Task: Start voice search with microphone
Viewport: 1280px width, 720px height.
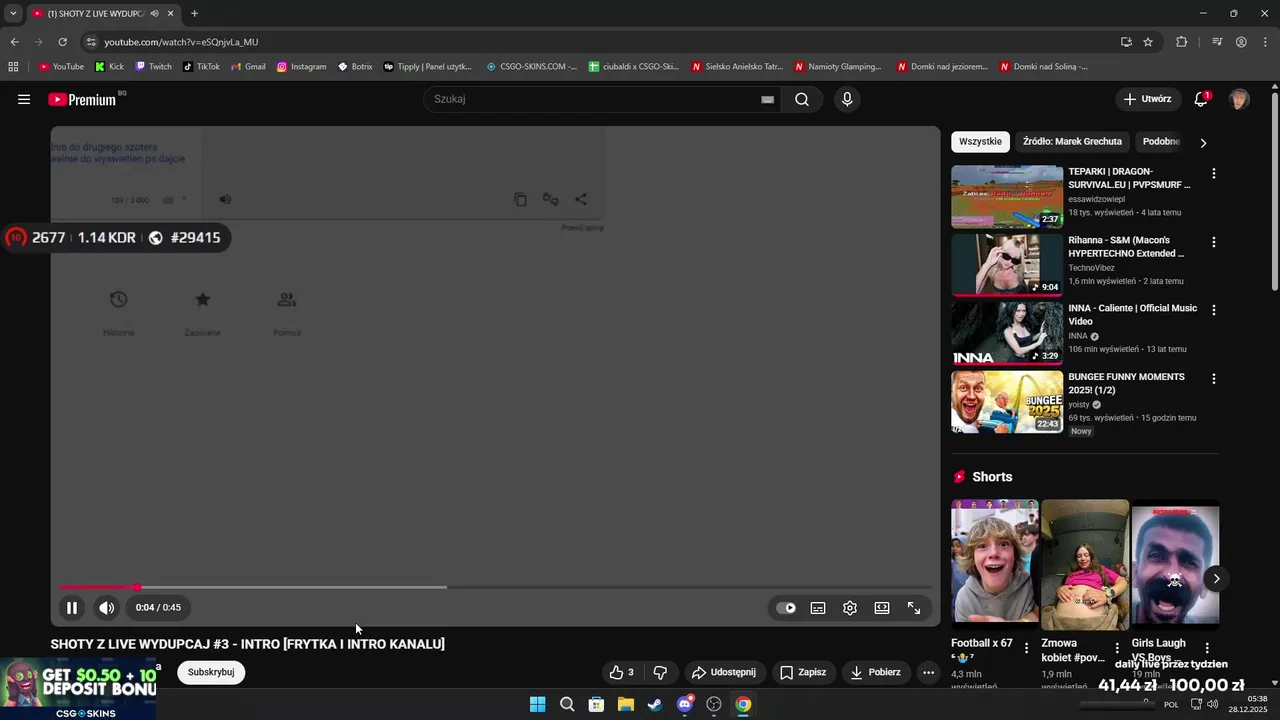Action: click(847, 99)
